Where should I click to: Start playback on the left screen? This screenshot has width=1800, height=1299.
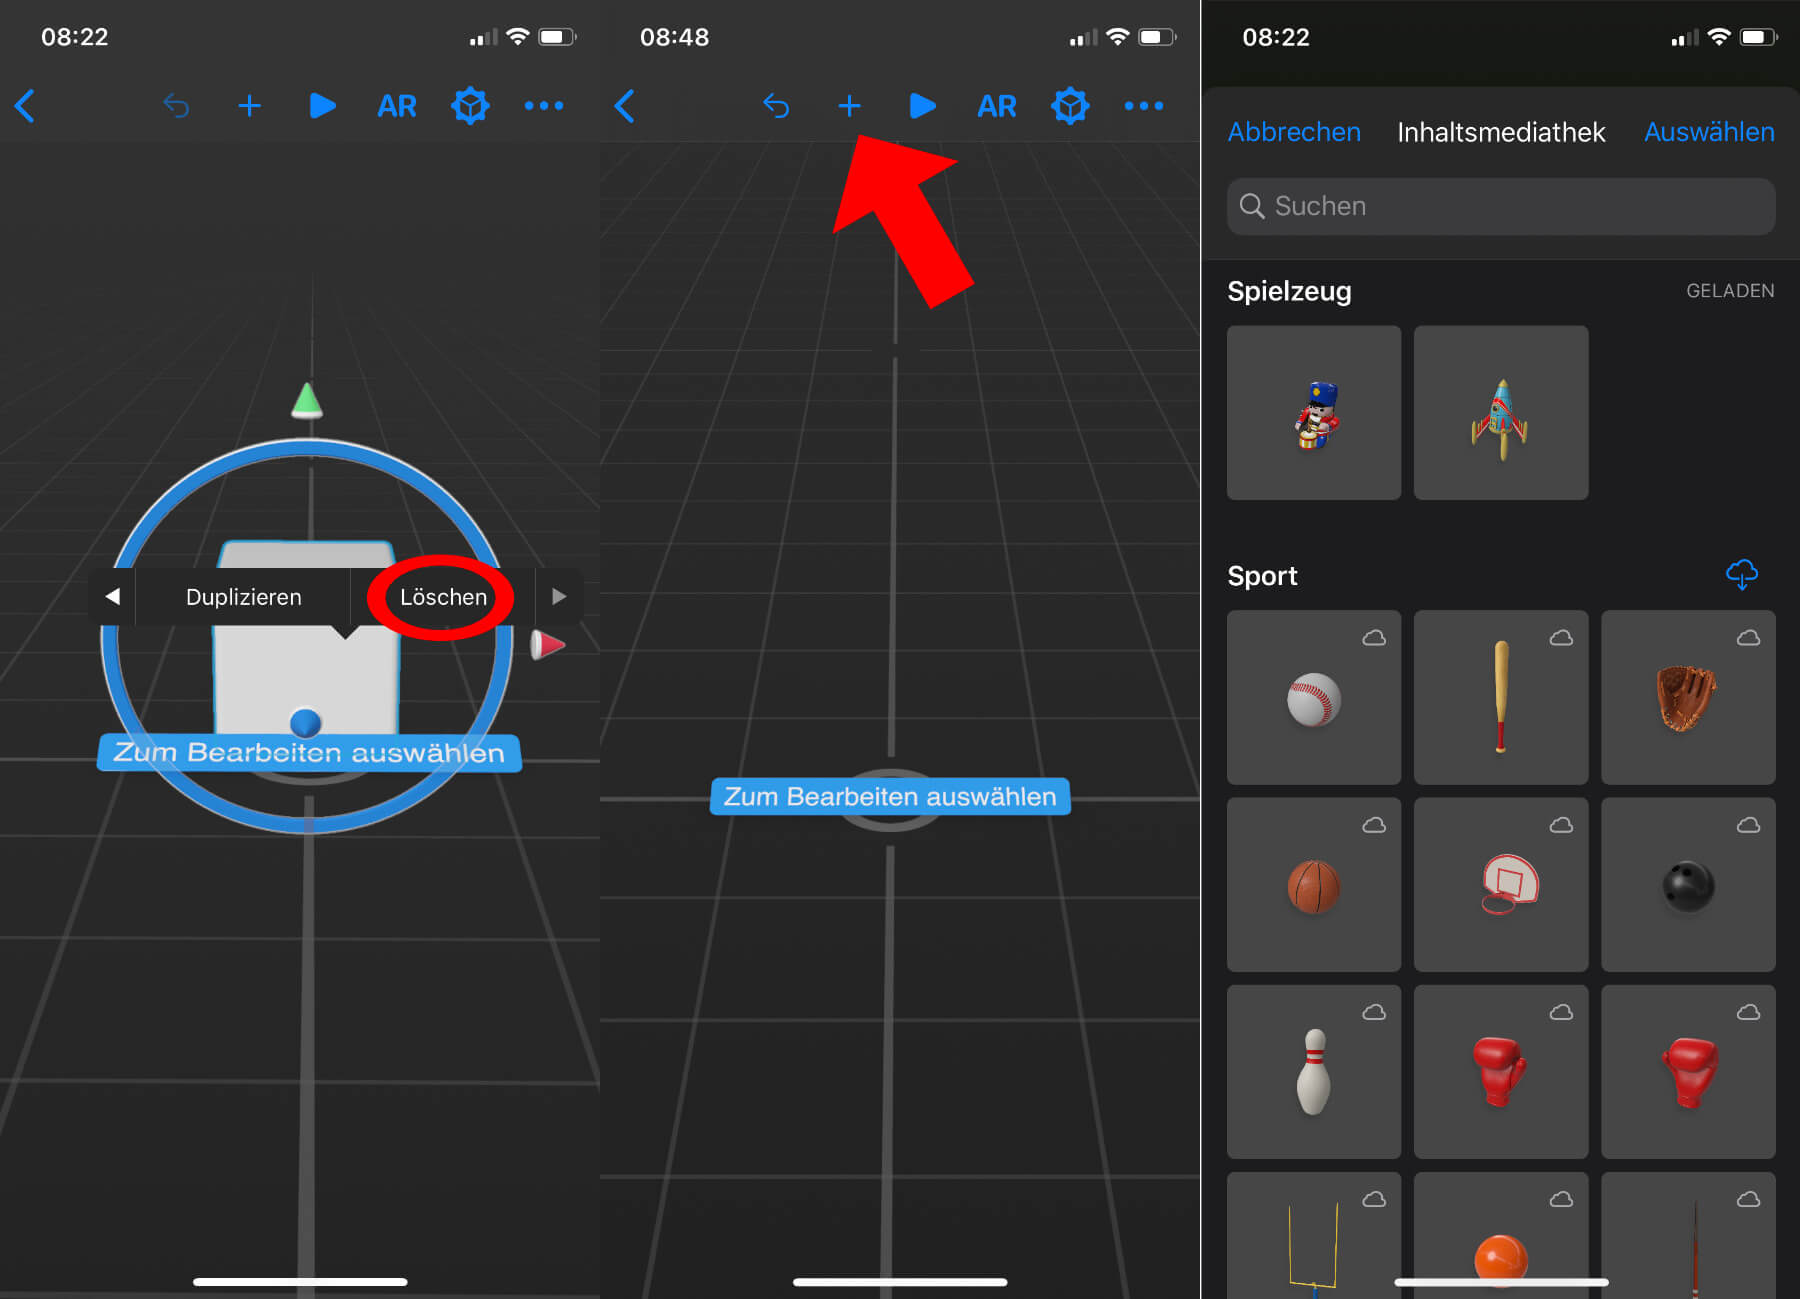(x=322, y=105)
